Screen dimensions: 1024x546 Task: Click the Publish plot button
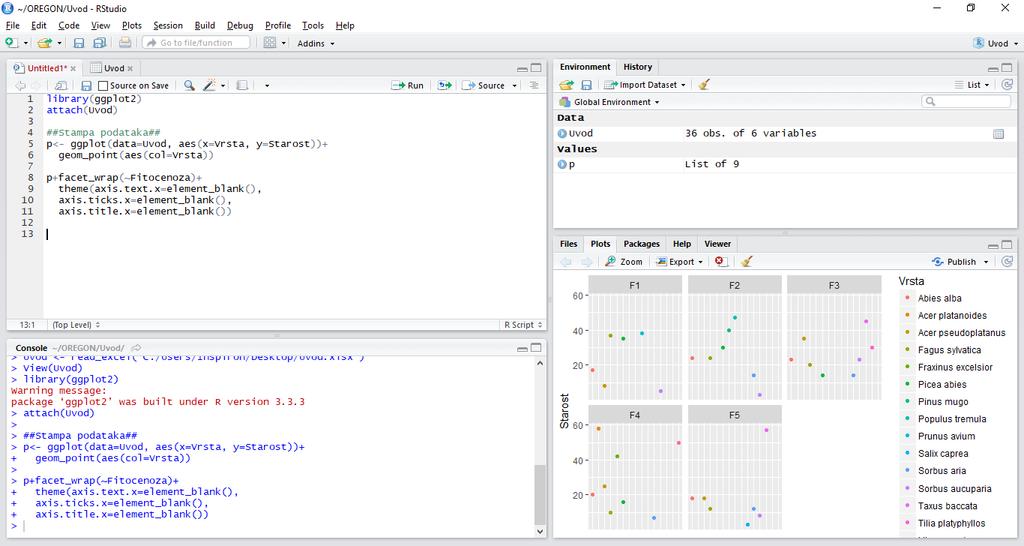954,262
